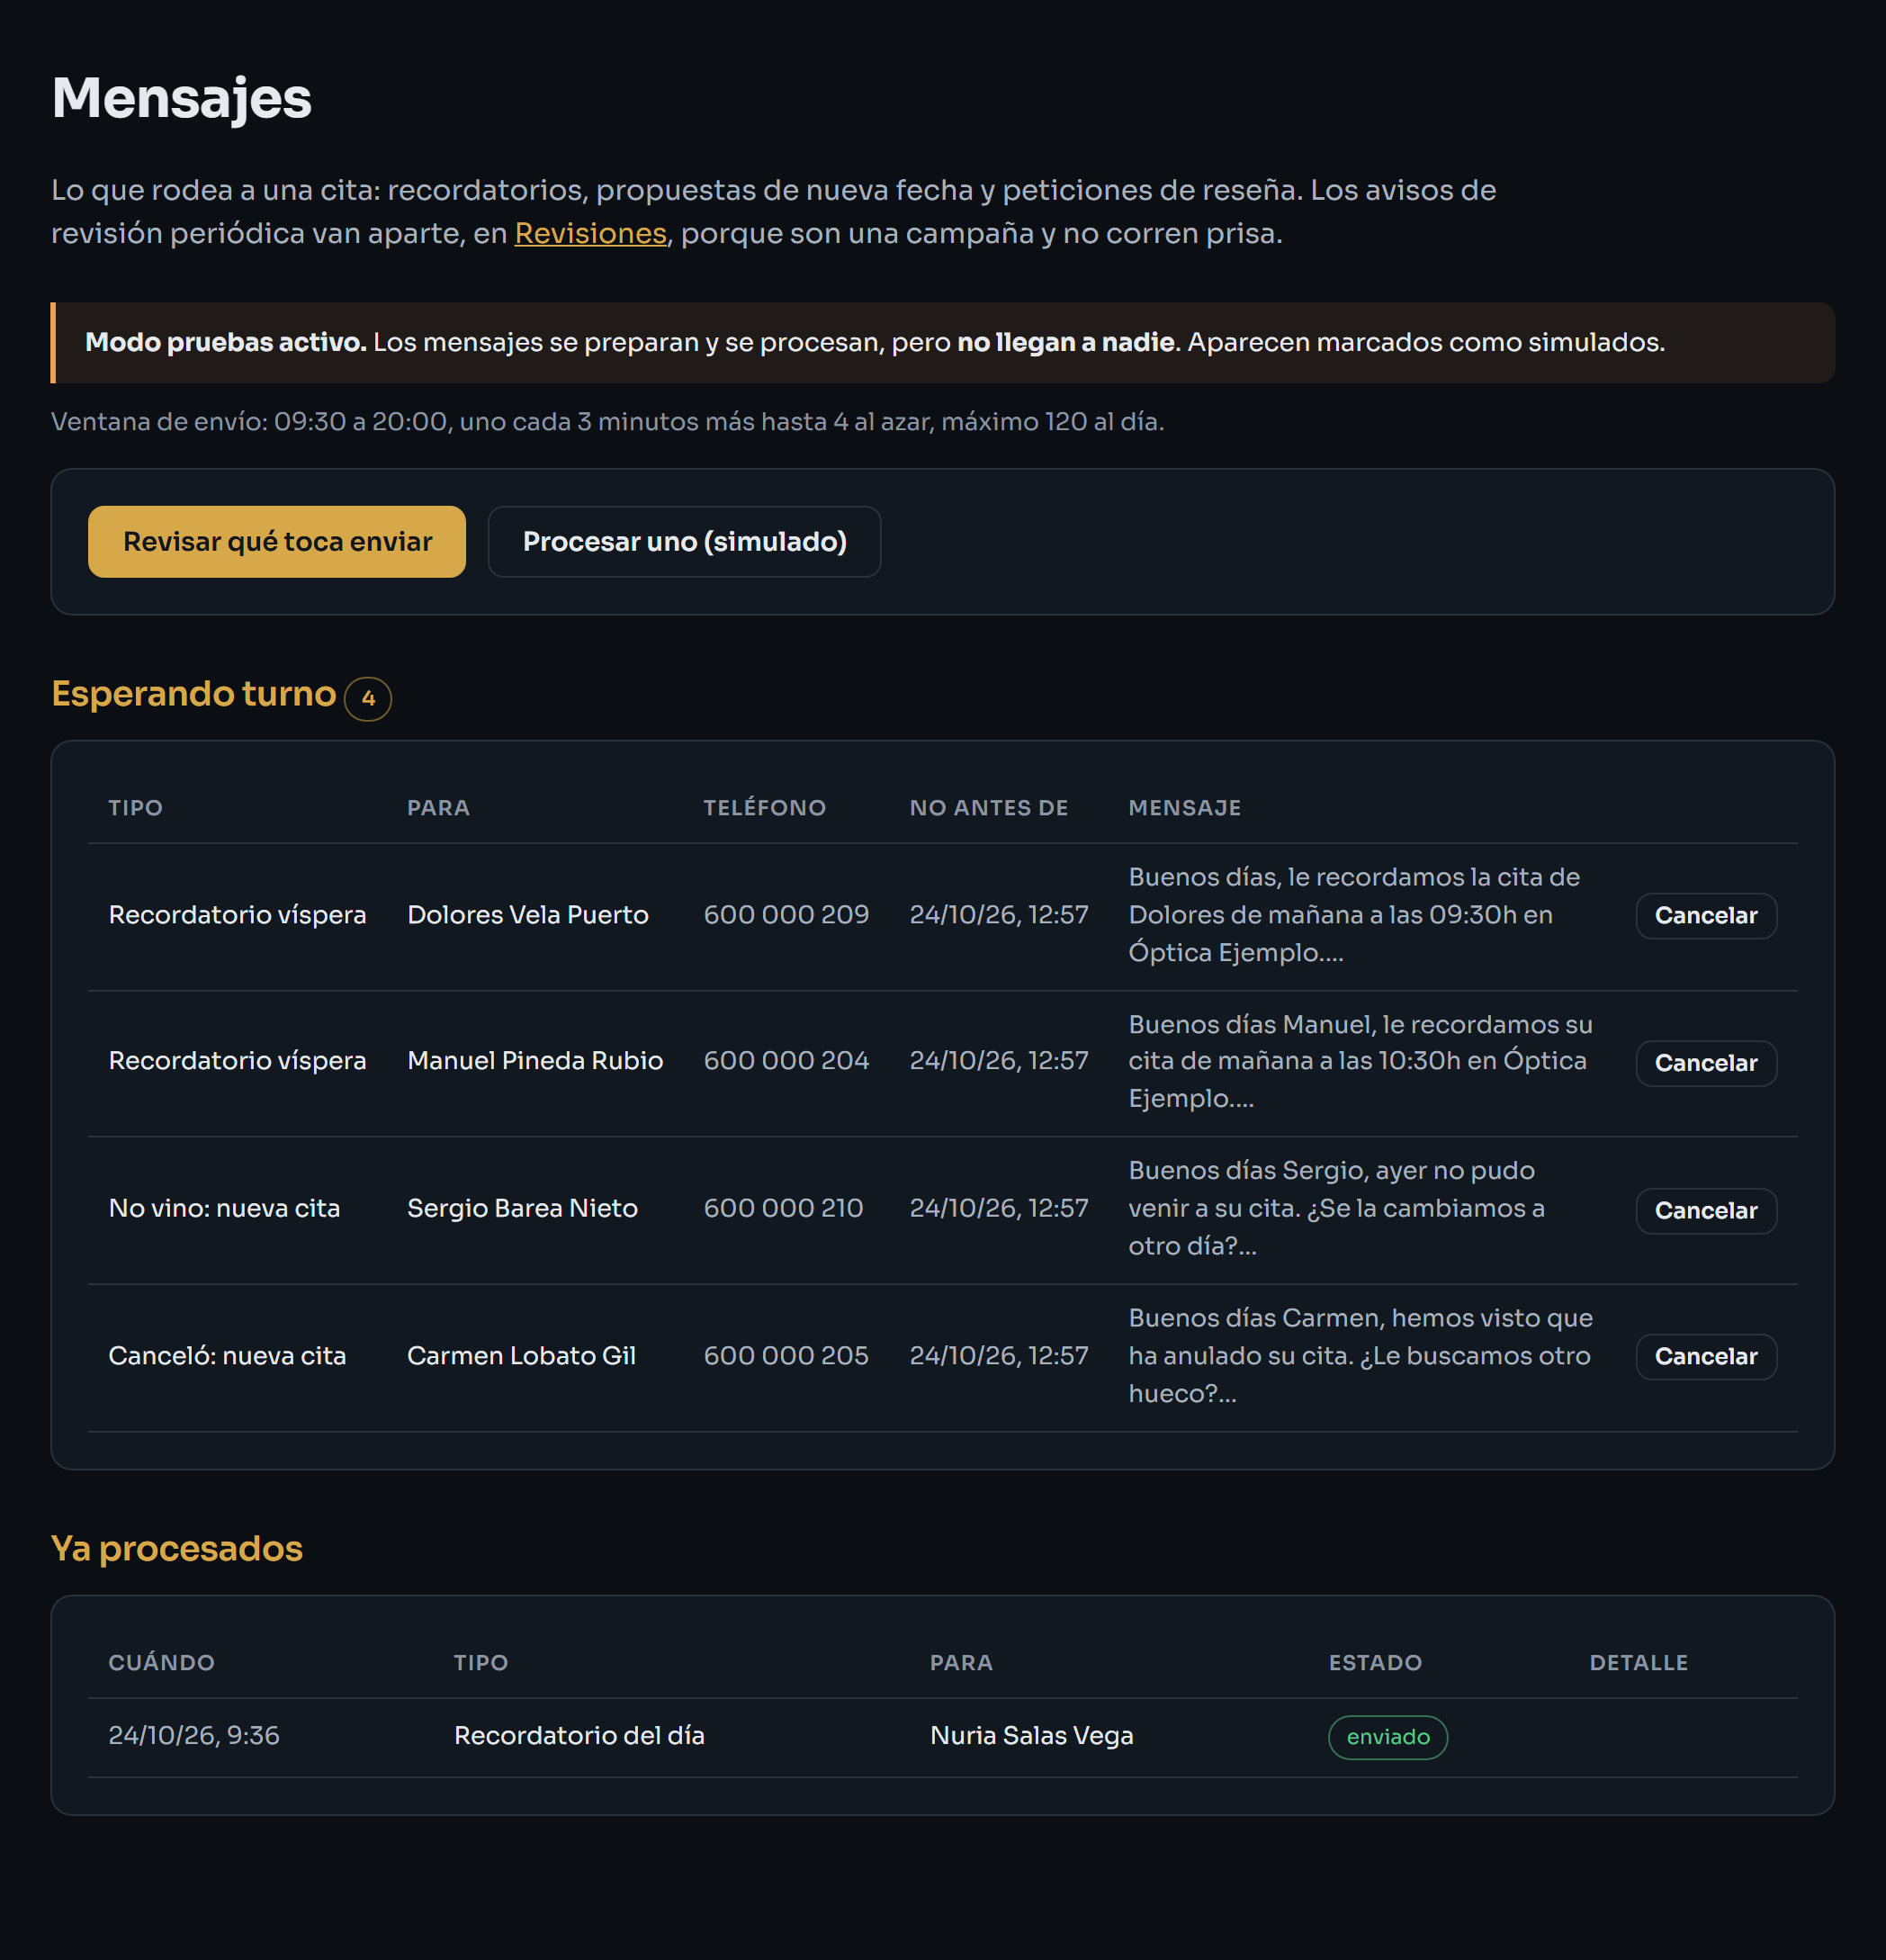Image resolution: width=1886 pixels, height=1960 pixels.
Task: Click 'No vino: nueva cita' type cell
Action: coord(224,1208)
